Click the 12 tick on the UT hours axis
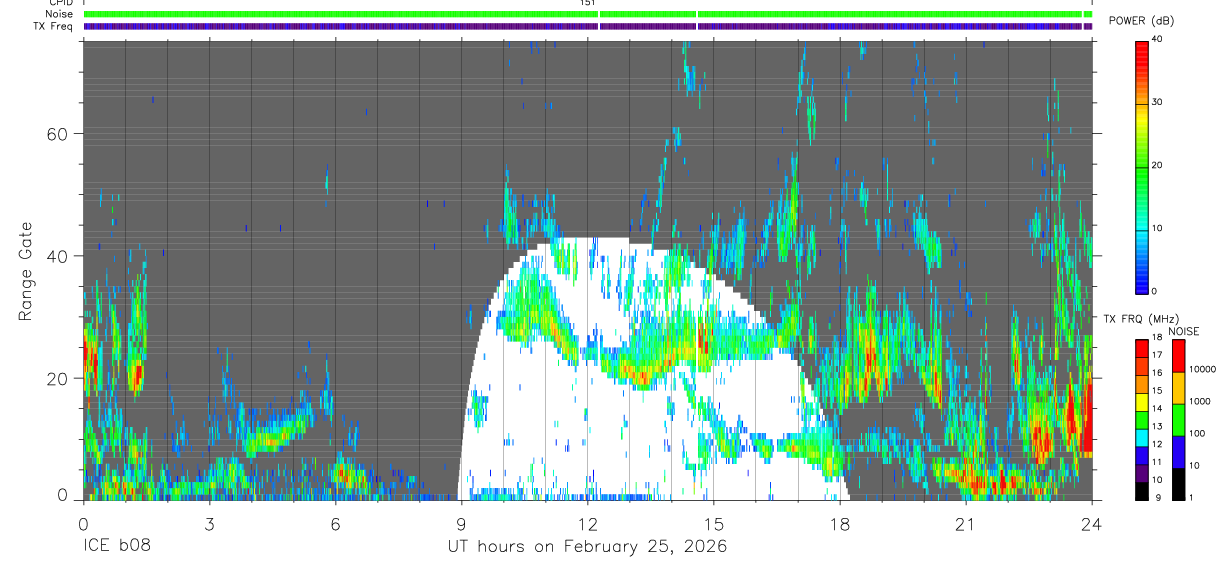The width and height of the screenshot is (1228, 567). 588,523
